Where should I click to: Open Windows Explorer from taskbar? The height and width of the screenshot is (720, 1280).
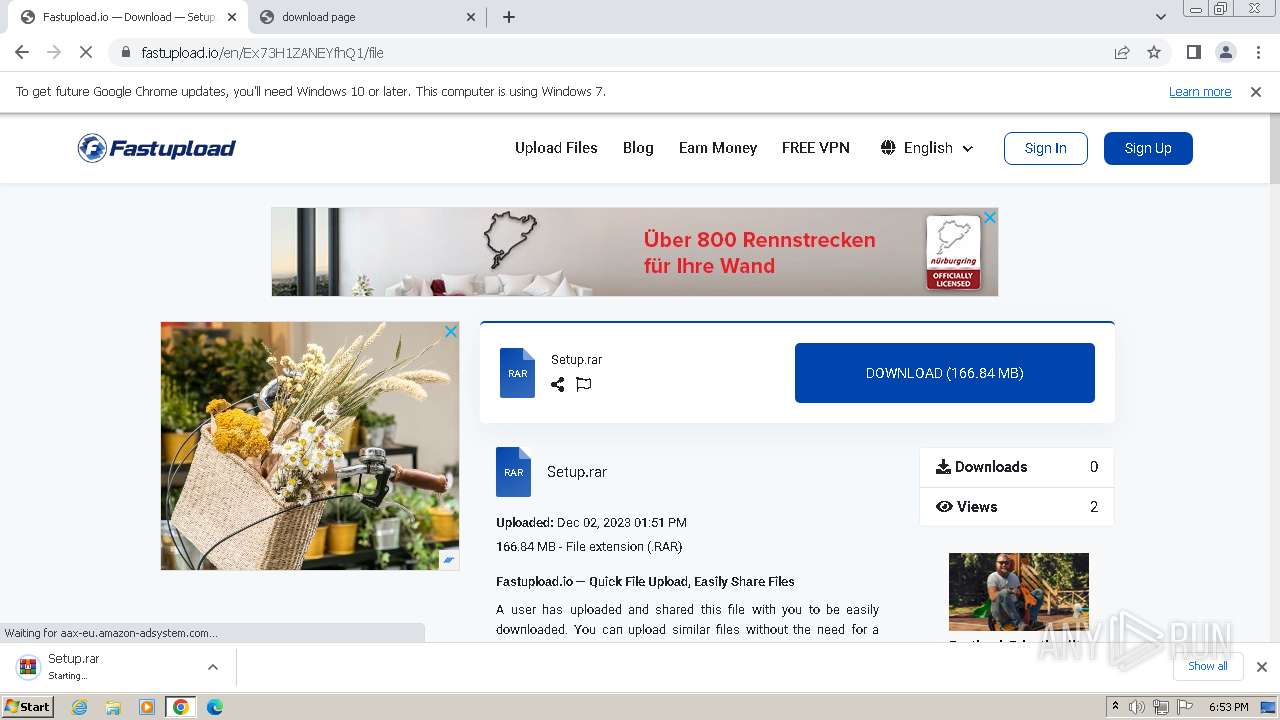click(113, 707)
